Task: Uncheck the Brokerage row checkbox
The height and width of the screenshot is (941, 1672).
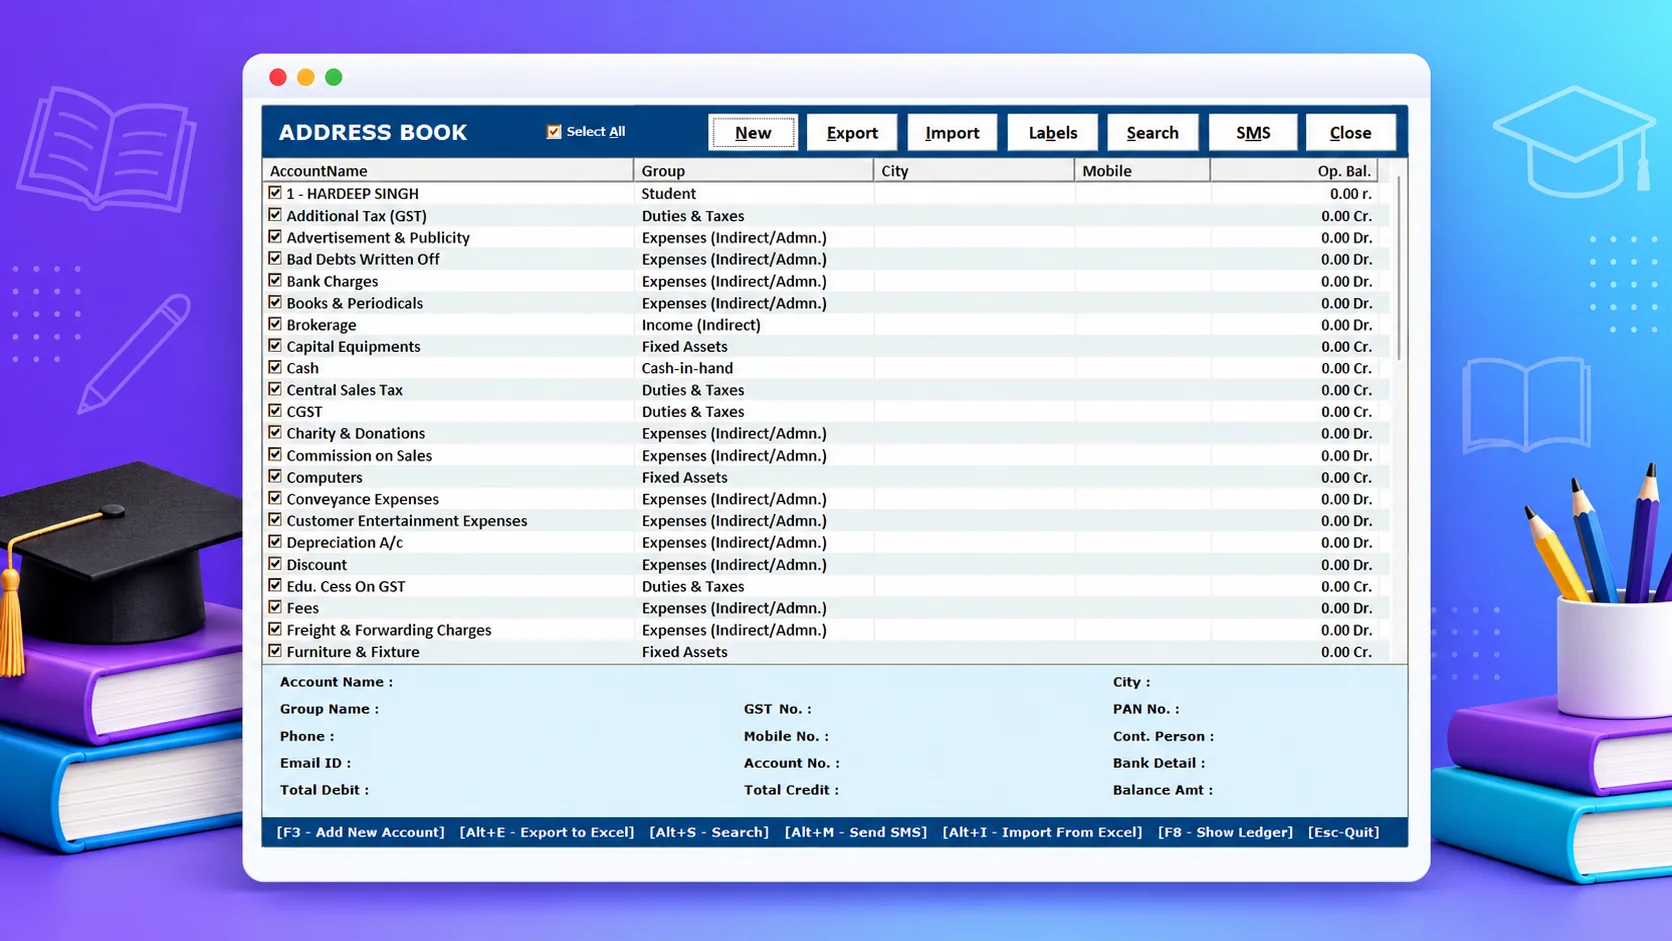Action: (x=275, y=324)
